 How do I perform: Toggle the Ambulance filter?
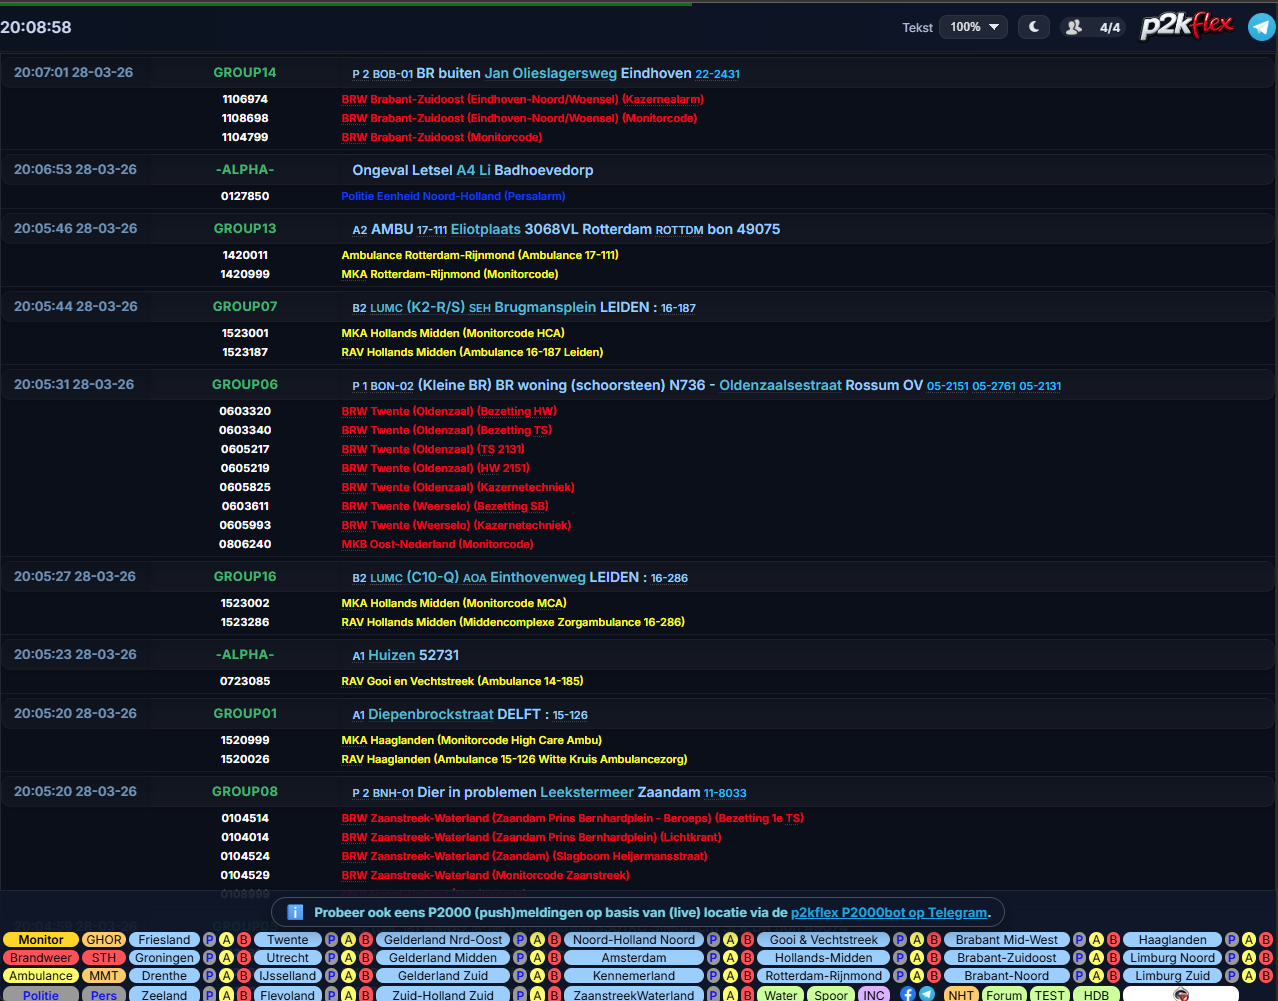click(x=41, y=976)
